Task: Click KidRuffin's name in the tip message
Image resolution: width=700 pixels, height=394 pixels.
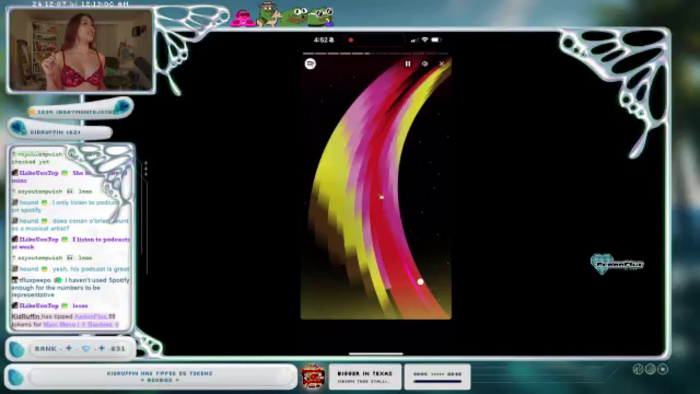Action: (25, 316)
